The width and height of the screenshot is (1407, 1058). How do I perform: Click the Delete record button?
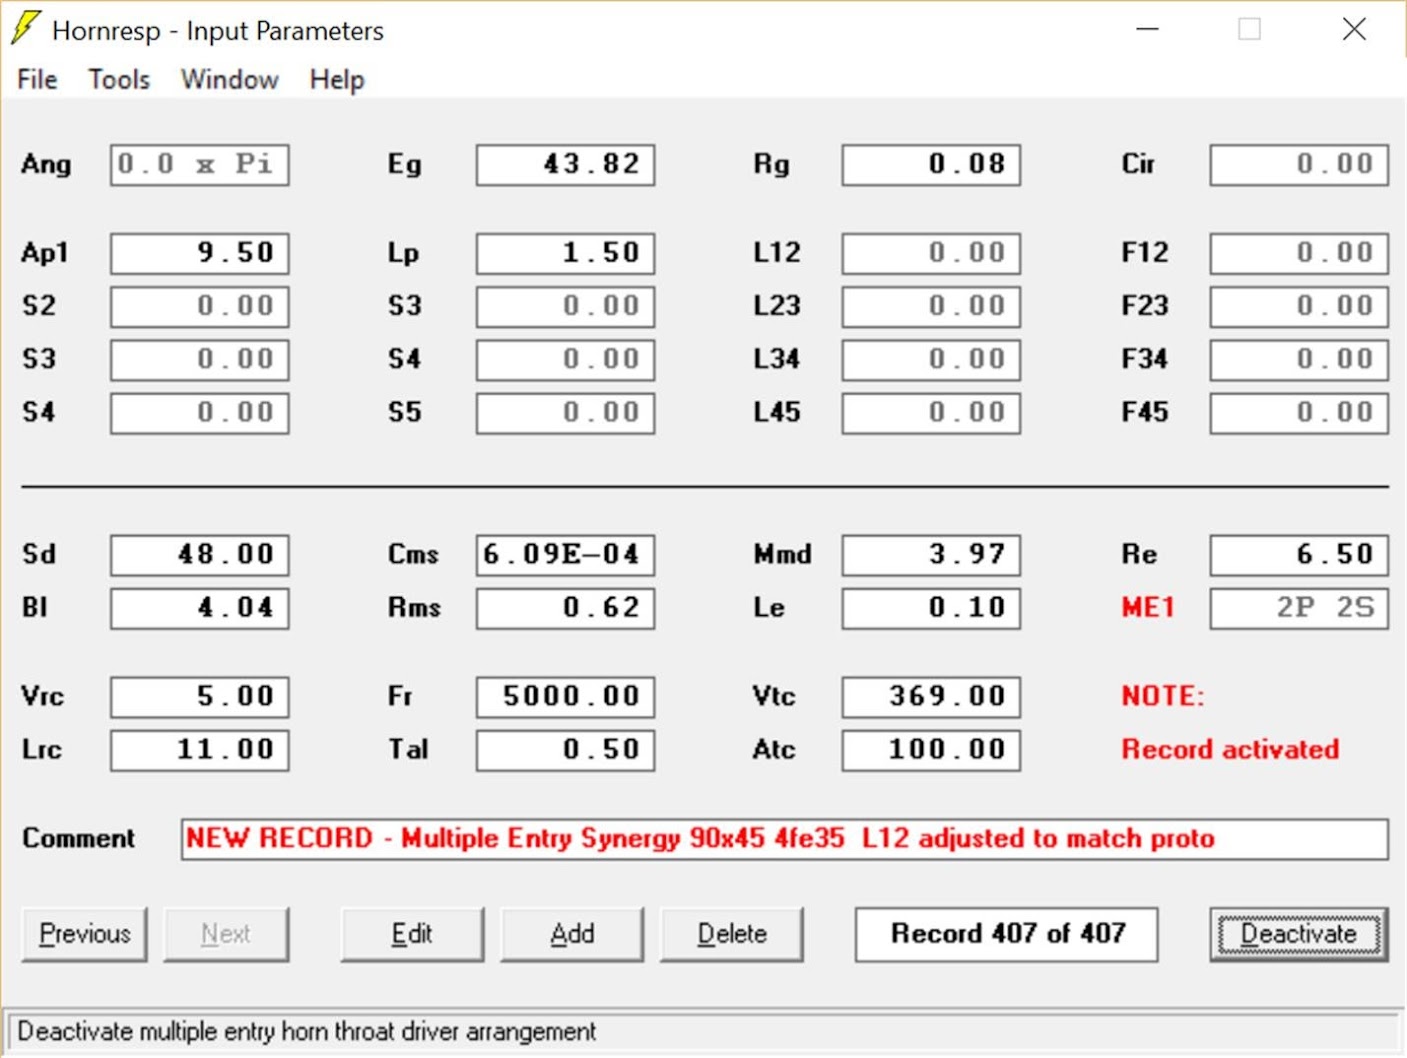732,934
